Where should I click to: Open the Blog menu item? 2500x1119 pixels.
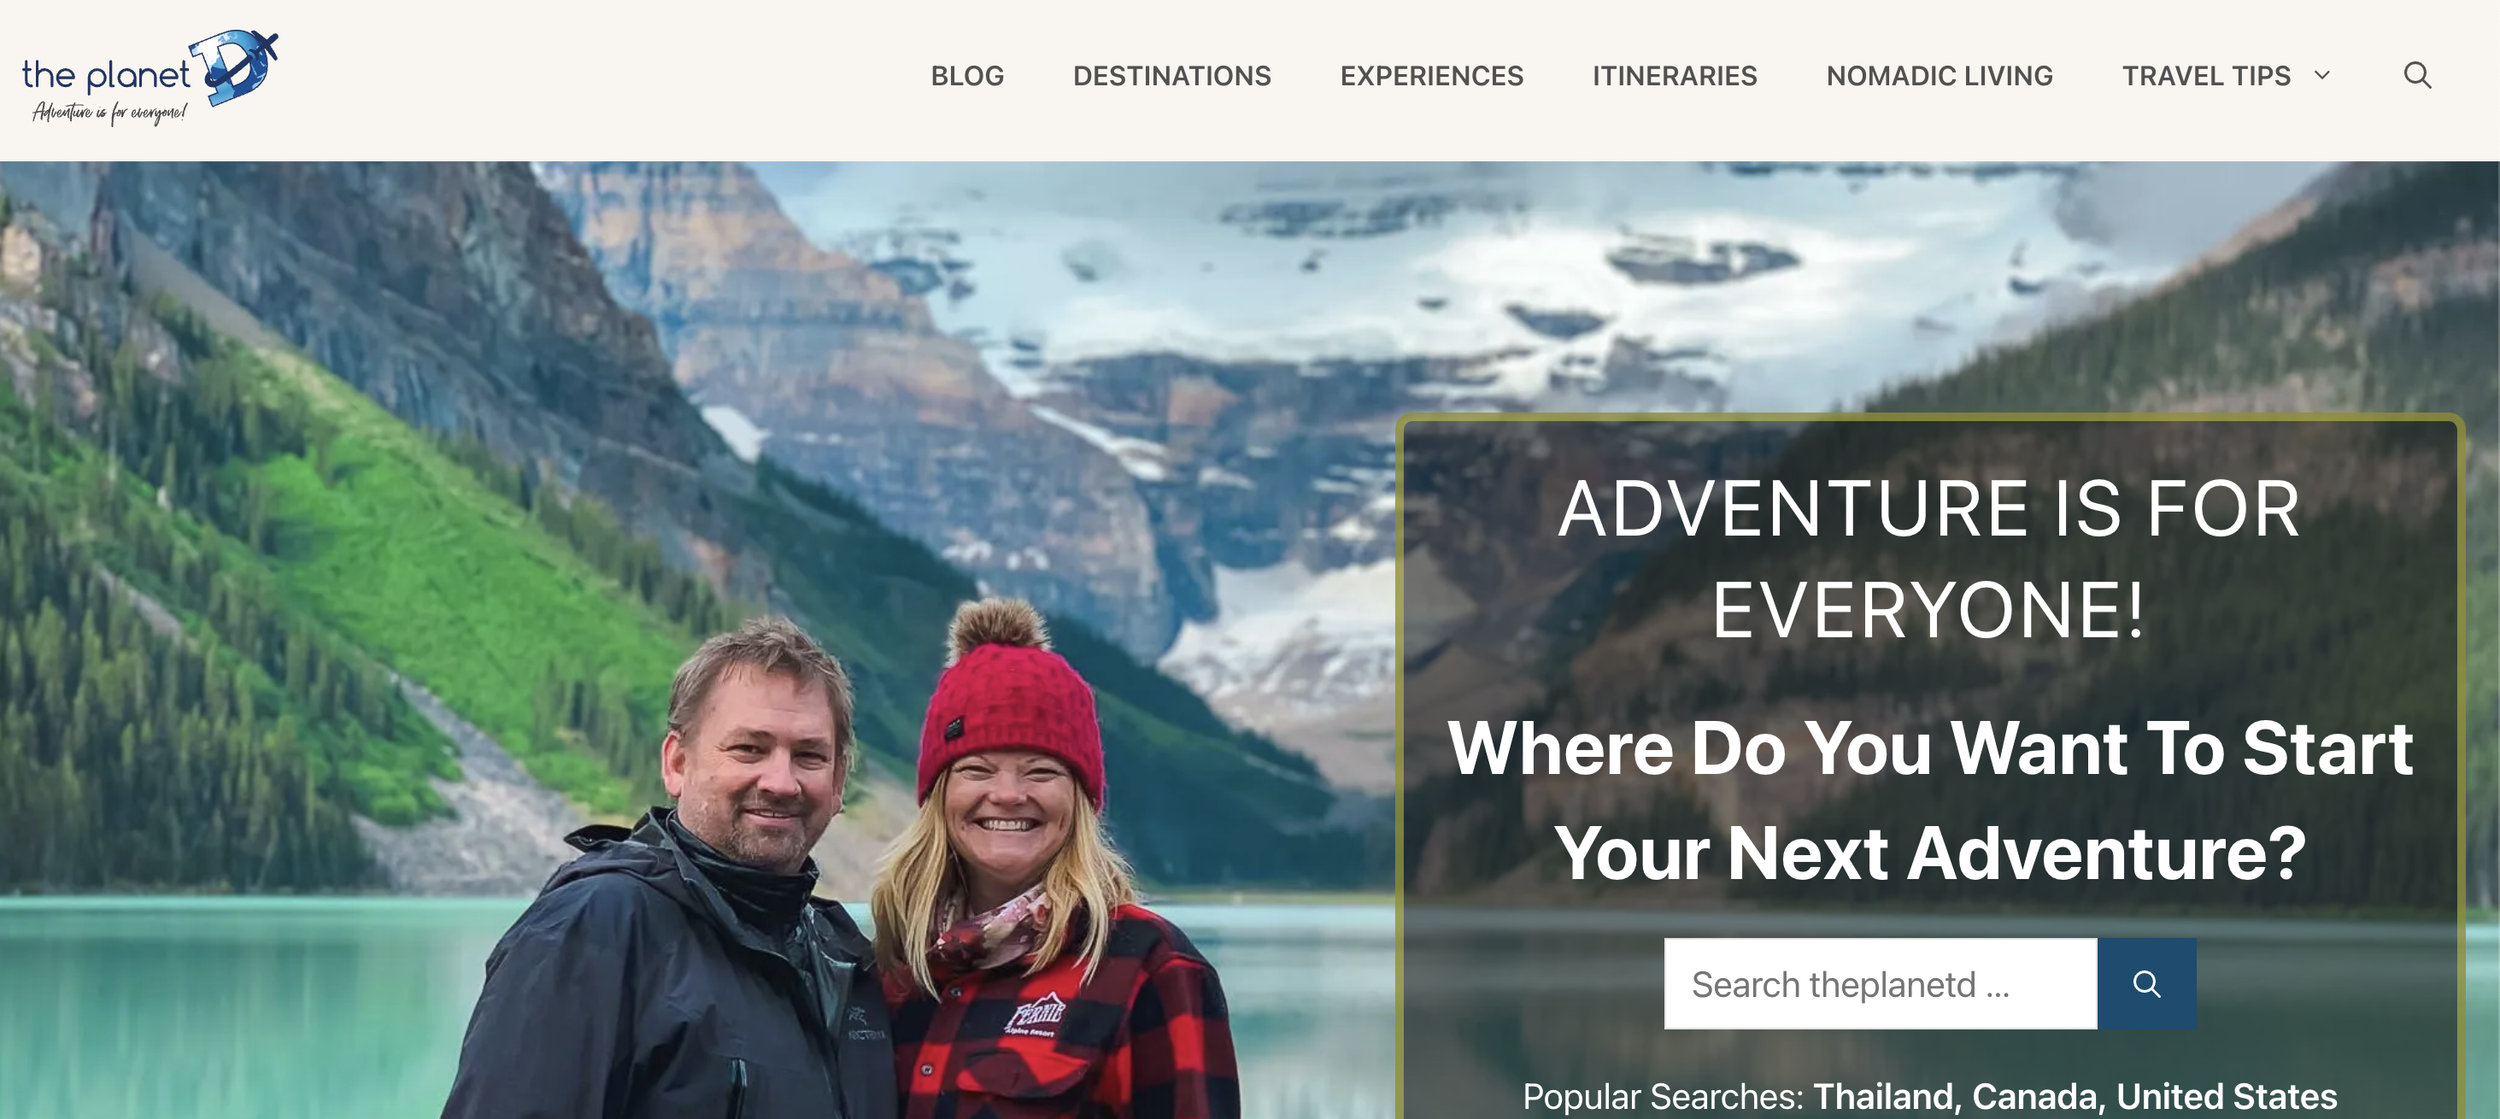pos(967,76)
